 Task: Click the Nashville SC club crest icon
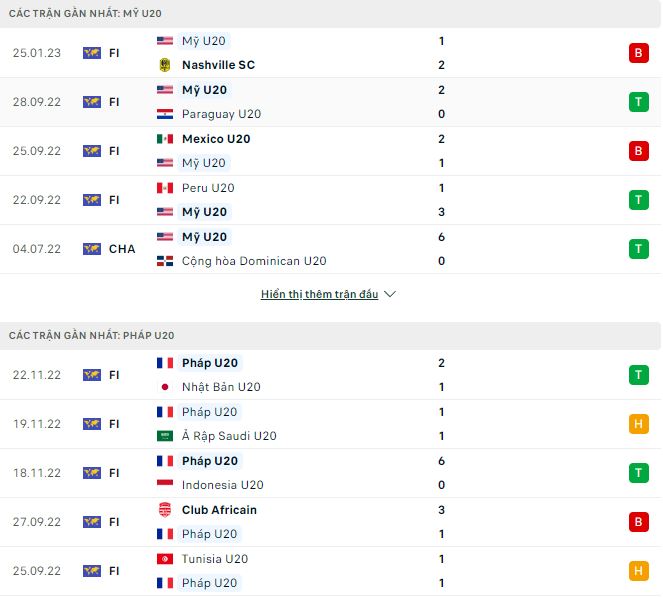pyautogui.click(x=165, y=65)
